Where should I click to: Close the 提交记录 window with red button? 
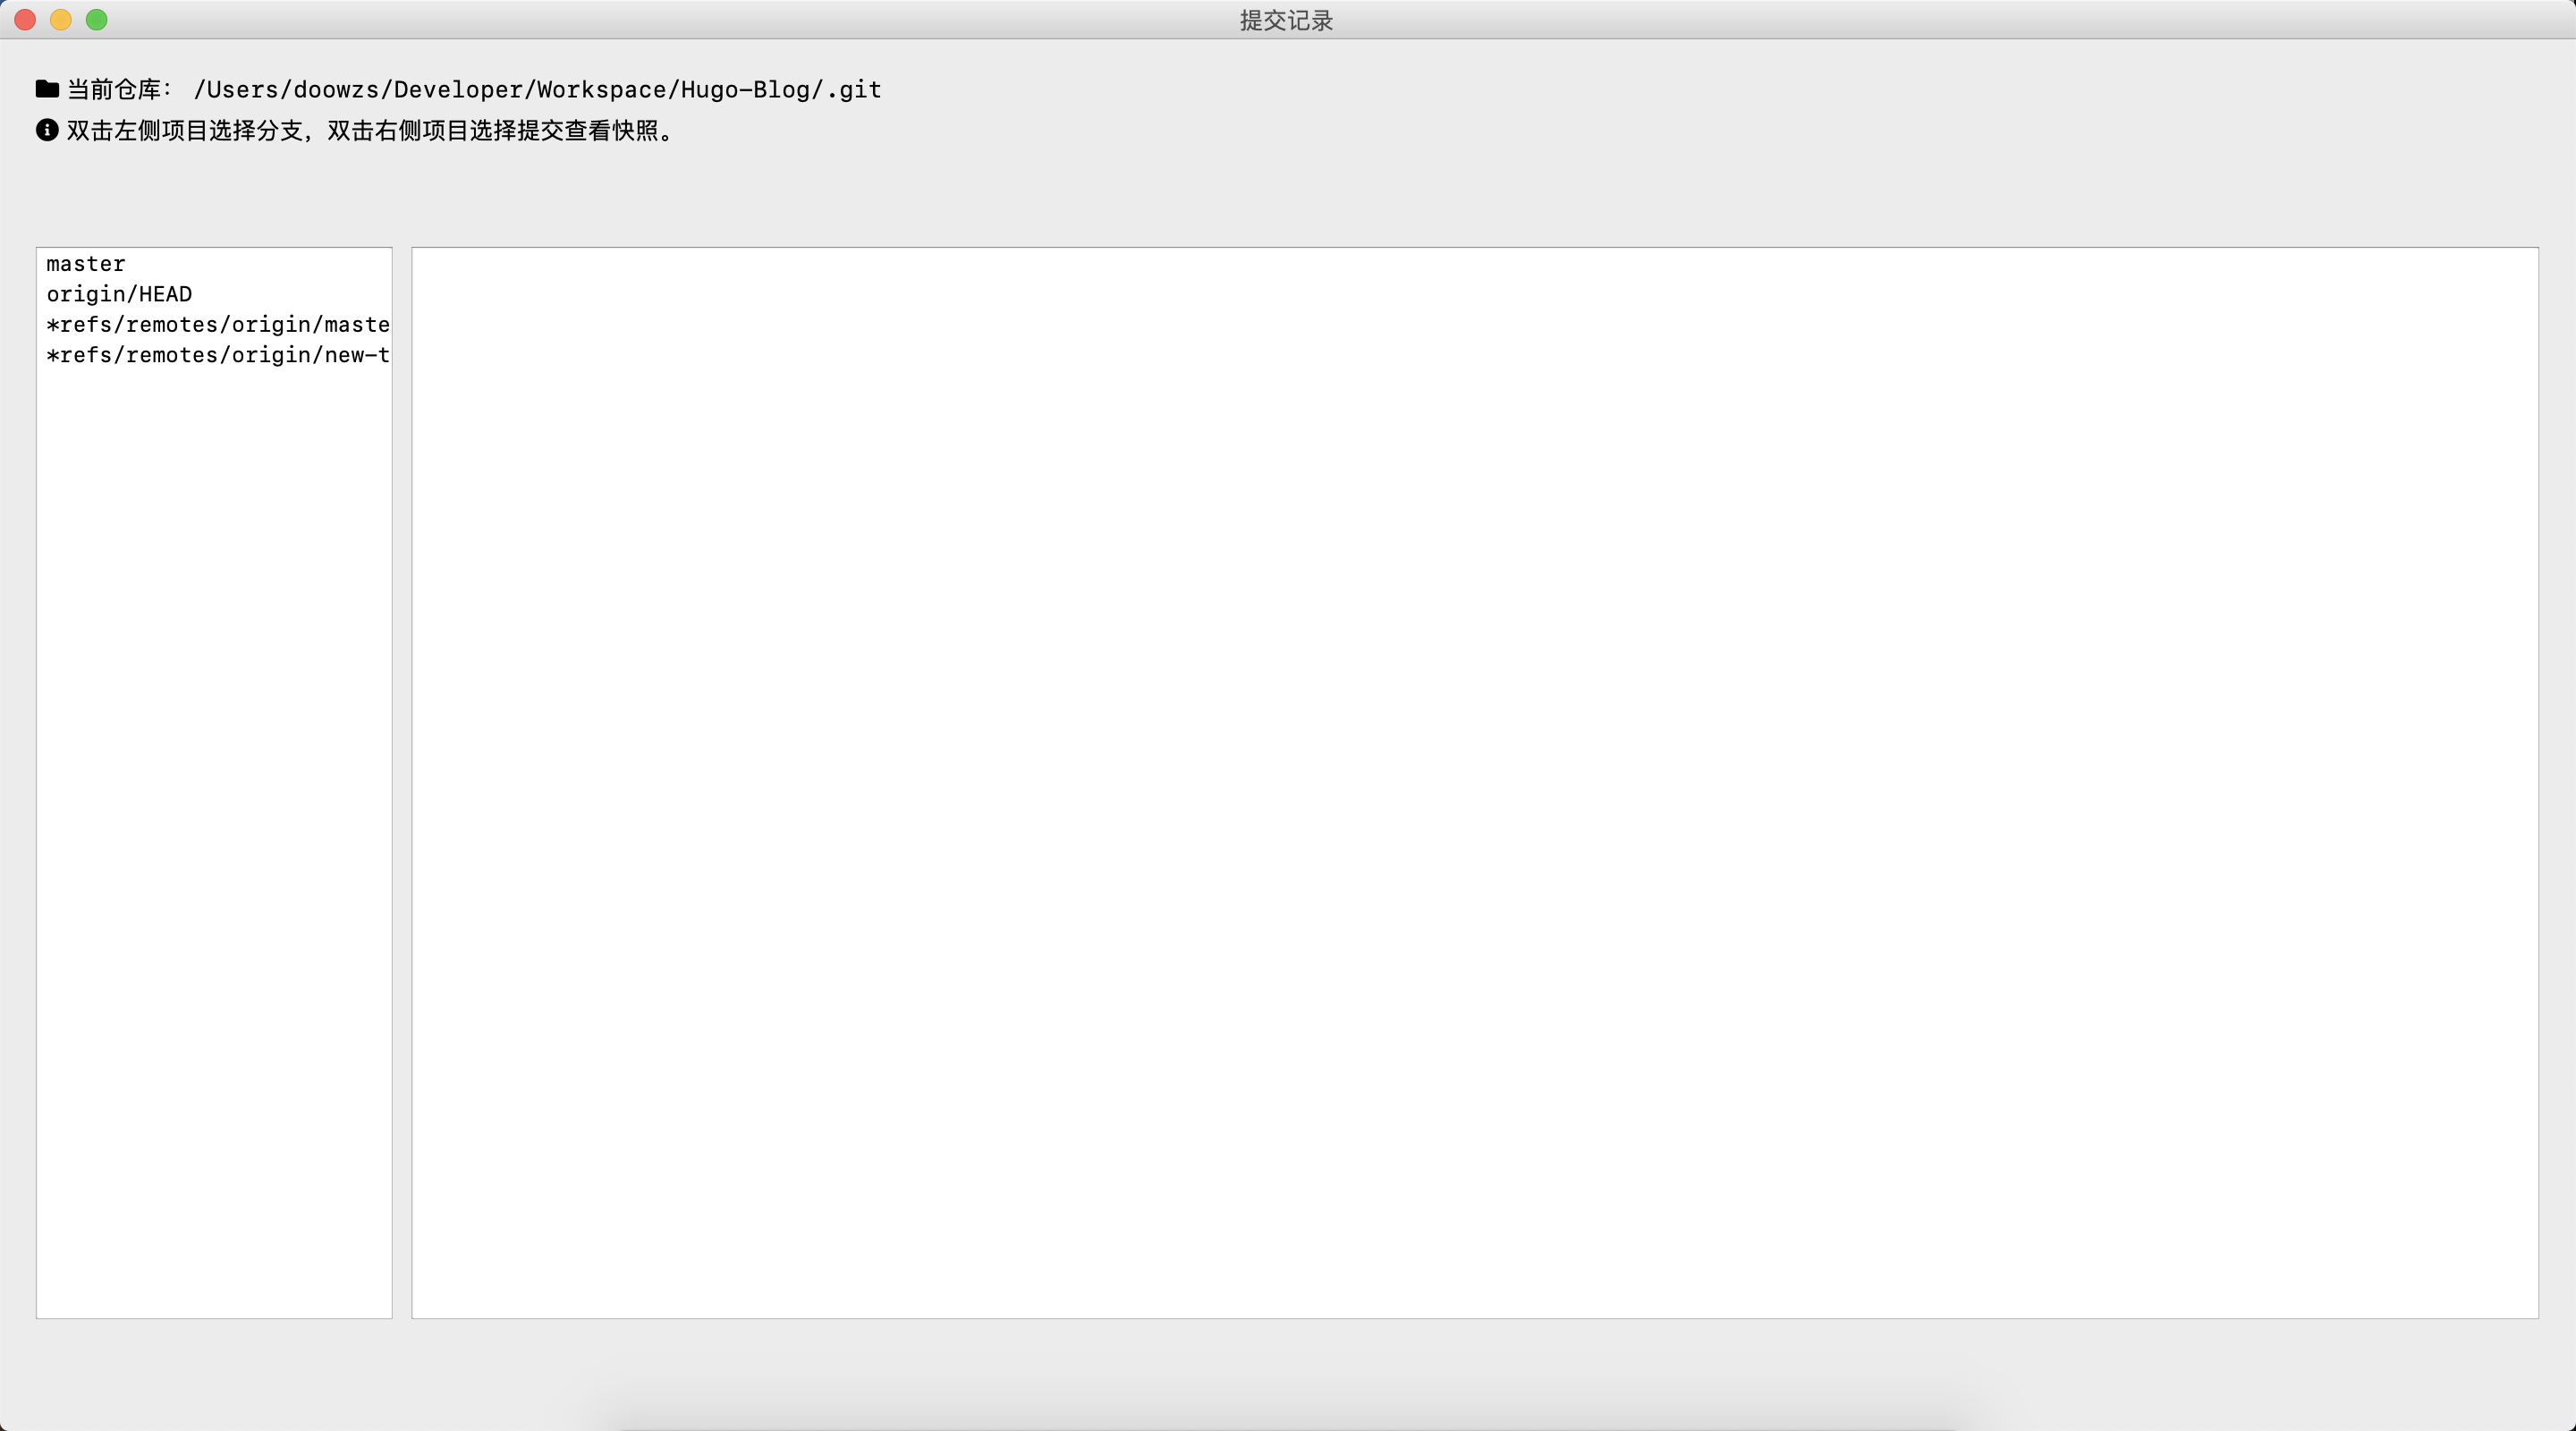(25, 20)
